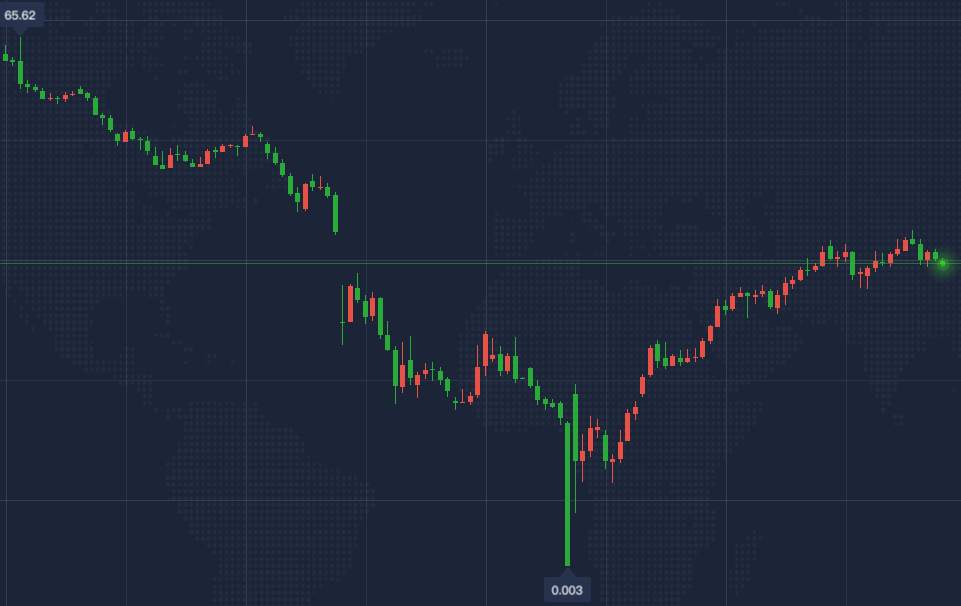Select the green candle with long lower wick in the right-side uptrend
This screenshot has height=606, width=961.
pyautogui.click(x=747, y=304)
